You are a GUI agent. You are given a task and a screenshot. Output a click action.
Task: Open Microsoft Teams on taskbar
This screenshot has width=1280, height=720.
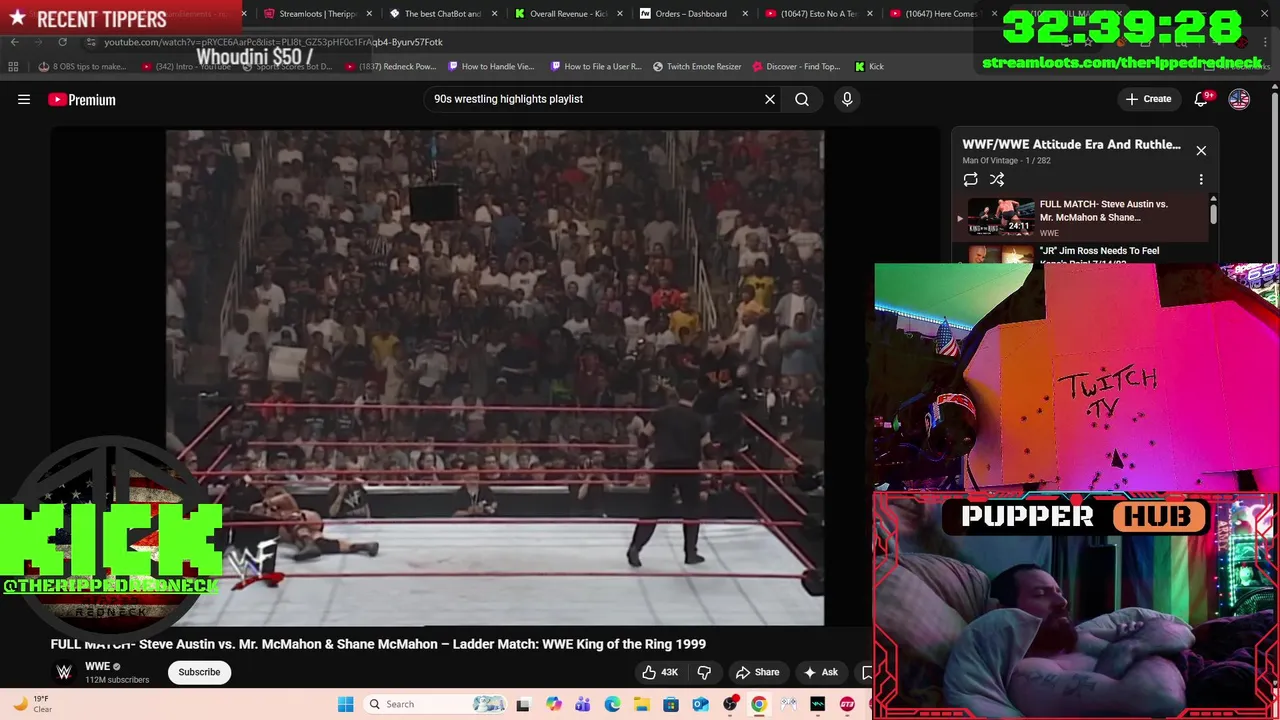(x=583, y=704)
